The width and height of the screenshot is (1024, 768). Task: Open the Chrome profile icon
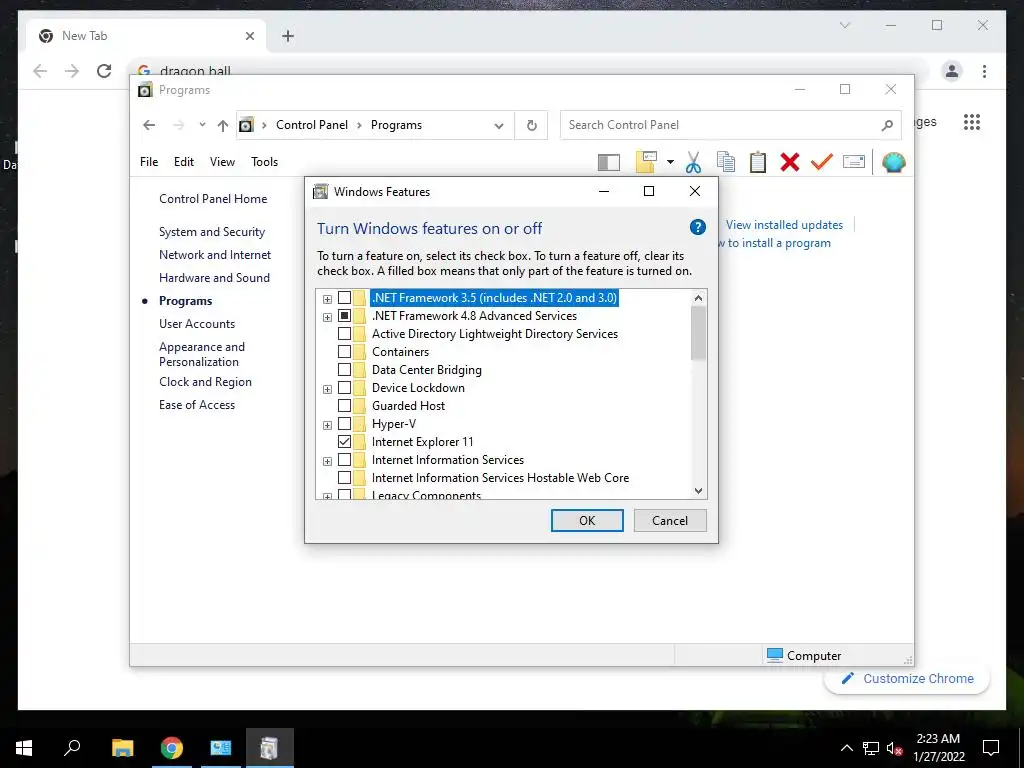952,71
